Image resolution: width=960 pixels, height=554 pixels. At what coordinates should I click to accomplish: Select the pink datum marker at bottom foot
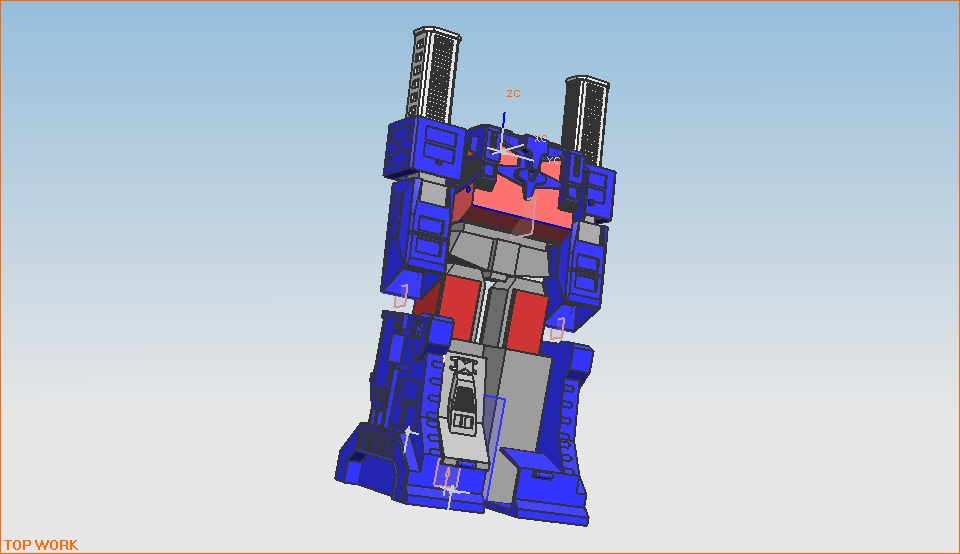447,480
